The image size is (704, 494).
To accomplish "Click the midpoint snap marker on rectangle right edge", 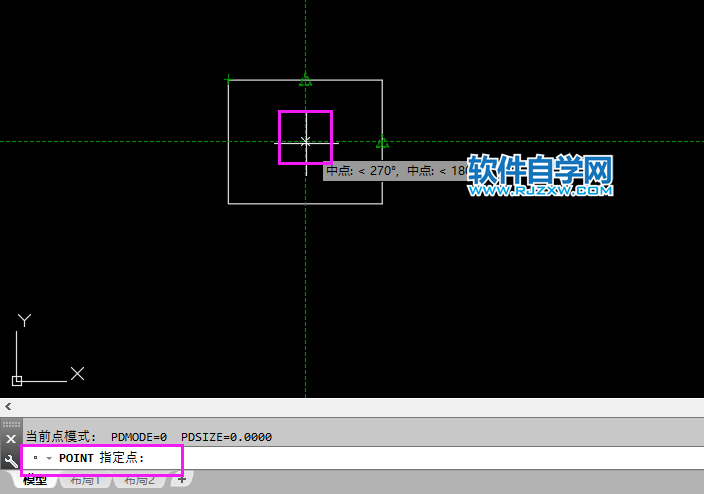I will pyautogui.click(x=382, y=142).
